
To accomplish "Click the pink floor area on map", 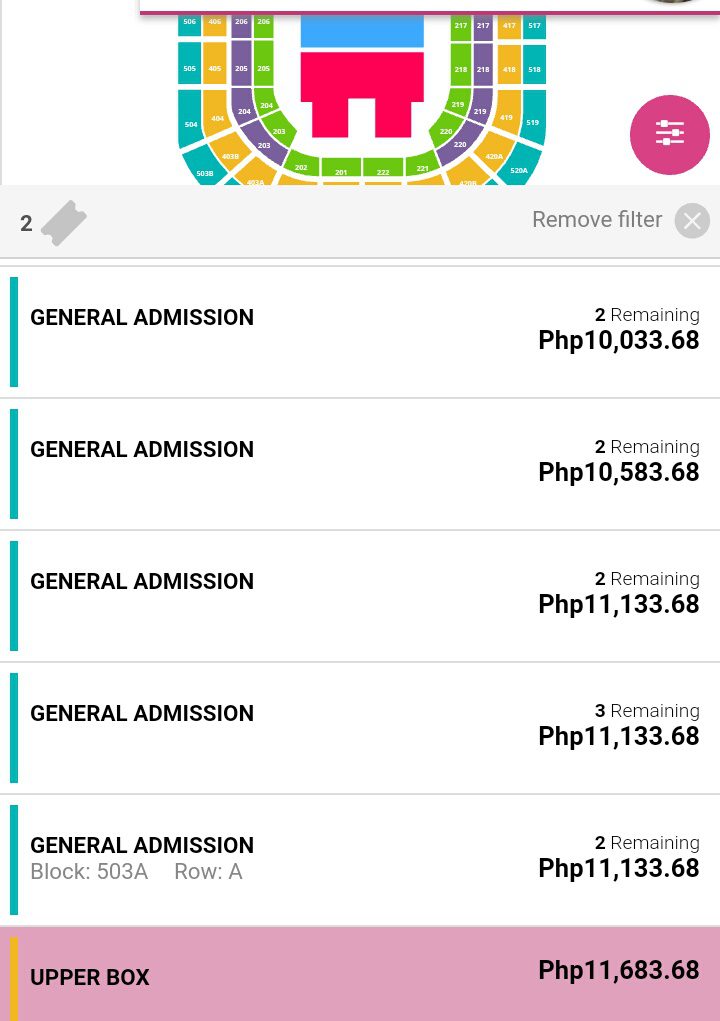I will (362, 93).
